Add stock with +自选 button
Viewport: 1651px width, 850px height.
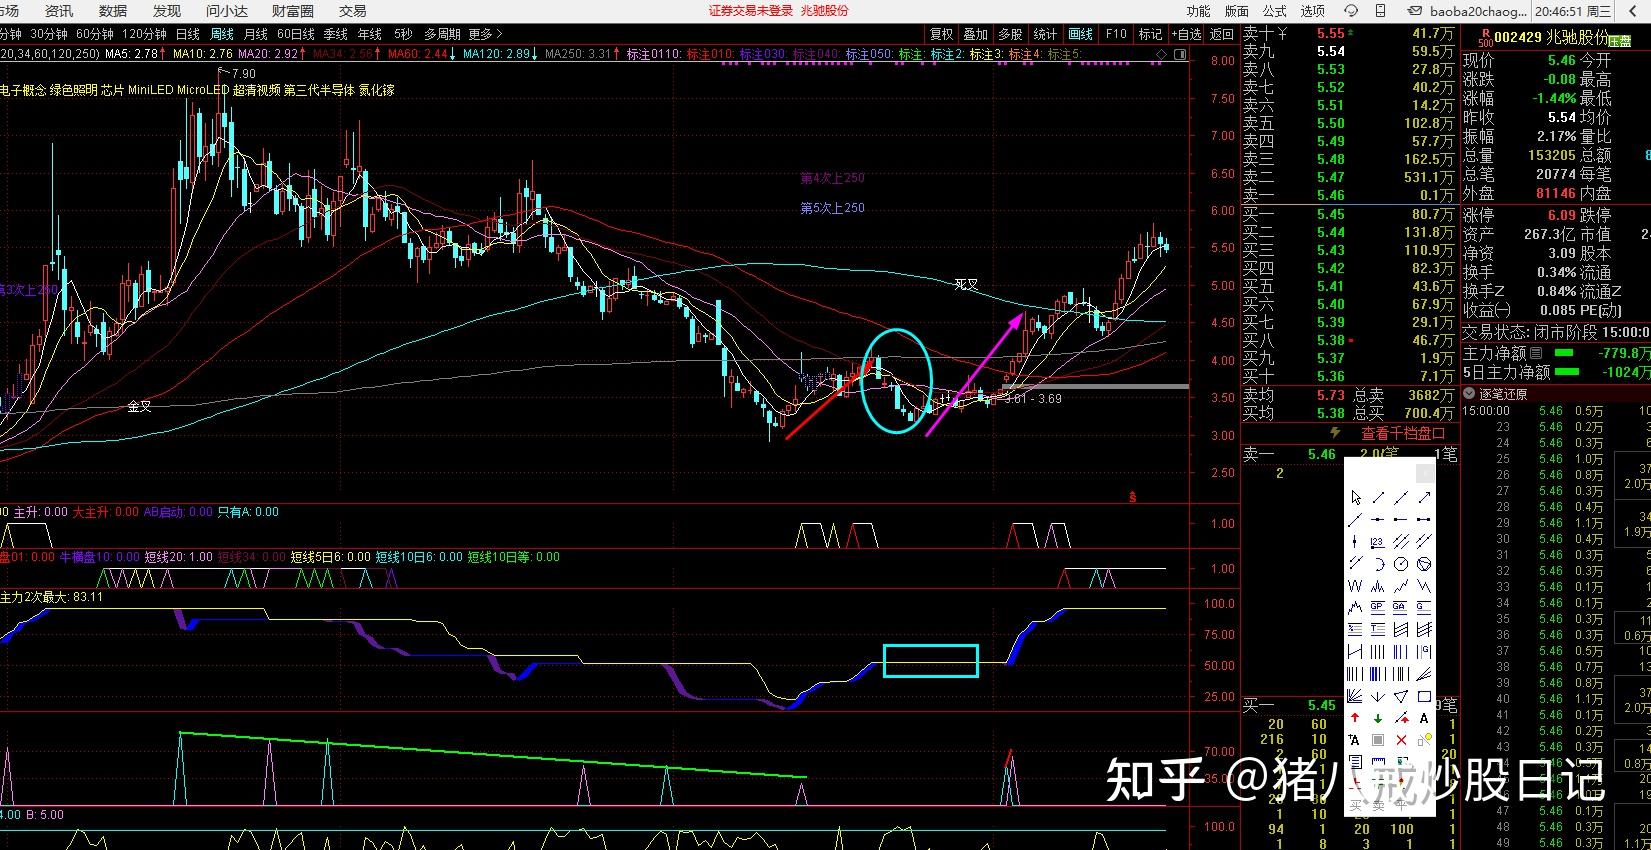pos(1186,34)
